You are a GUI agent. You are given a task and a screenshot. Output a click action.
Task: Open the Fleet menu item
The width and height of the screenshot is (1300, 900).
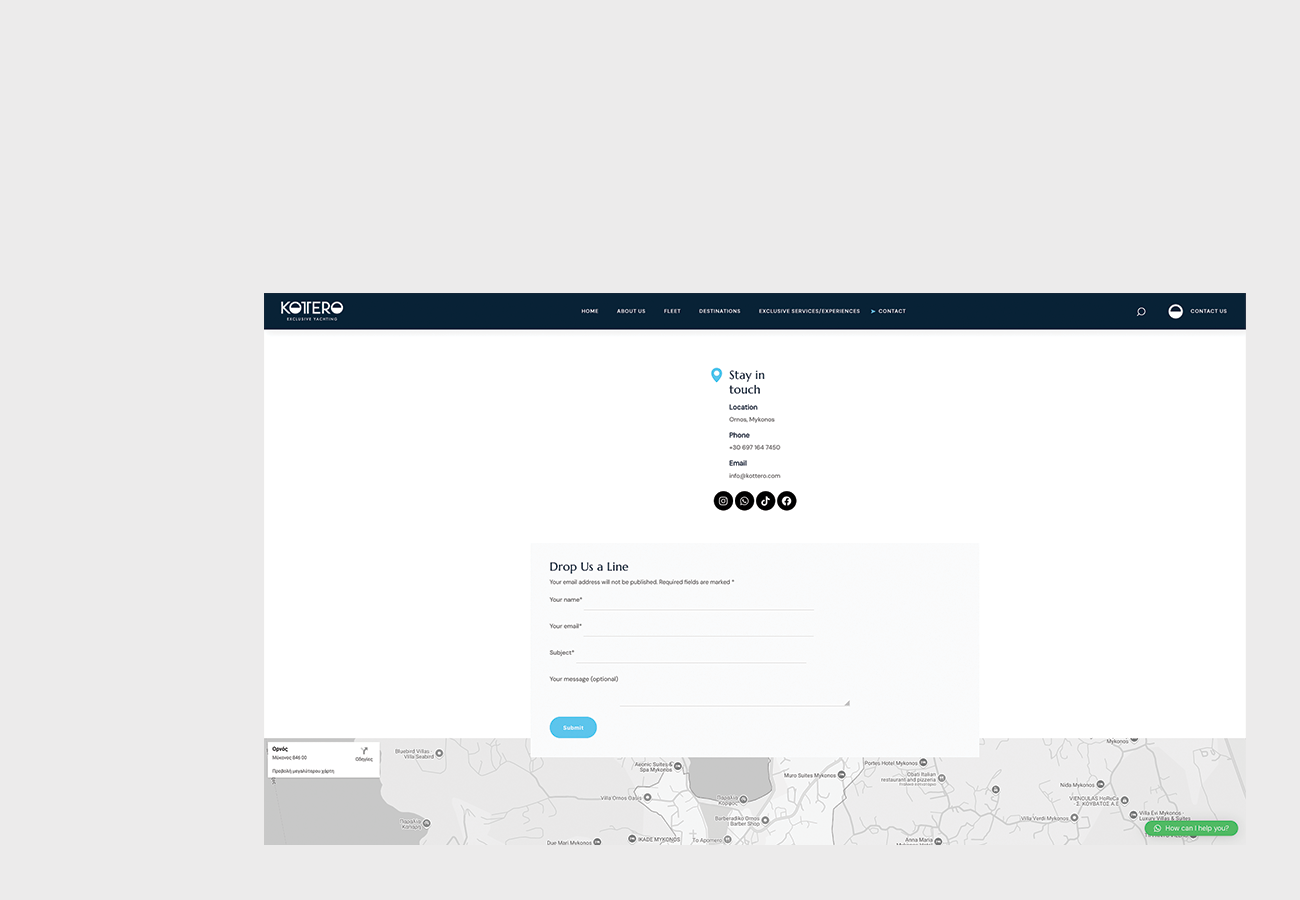click(x=672, y=311)
